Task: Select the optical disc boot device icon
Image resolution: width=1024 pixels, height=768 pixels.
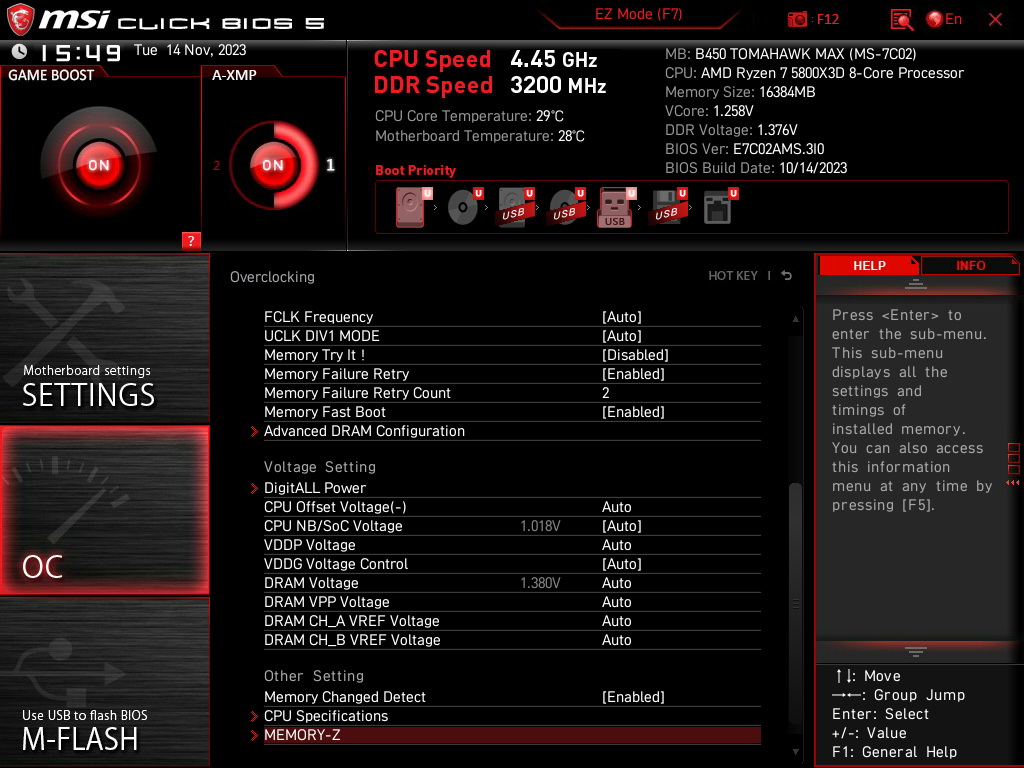Action: click(464, 207)
